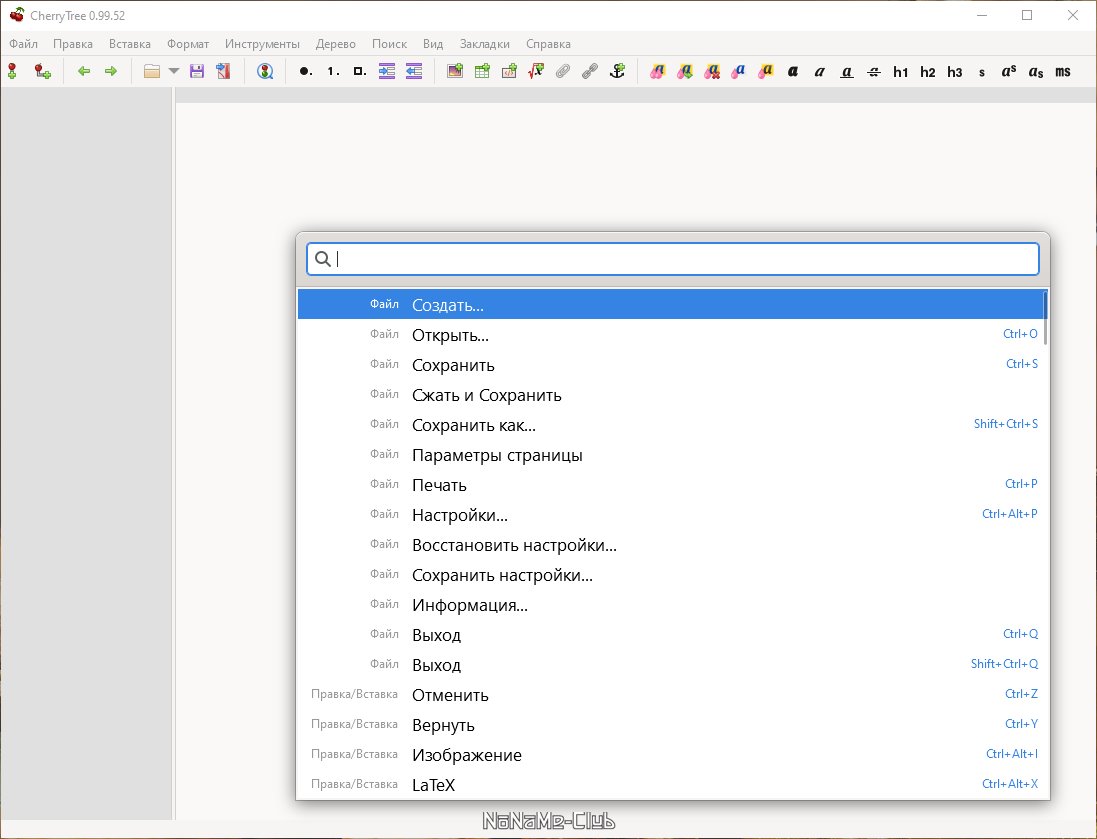Click the insert image toolbar icon
1097x839 pixels.
tap(455, 71)
